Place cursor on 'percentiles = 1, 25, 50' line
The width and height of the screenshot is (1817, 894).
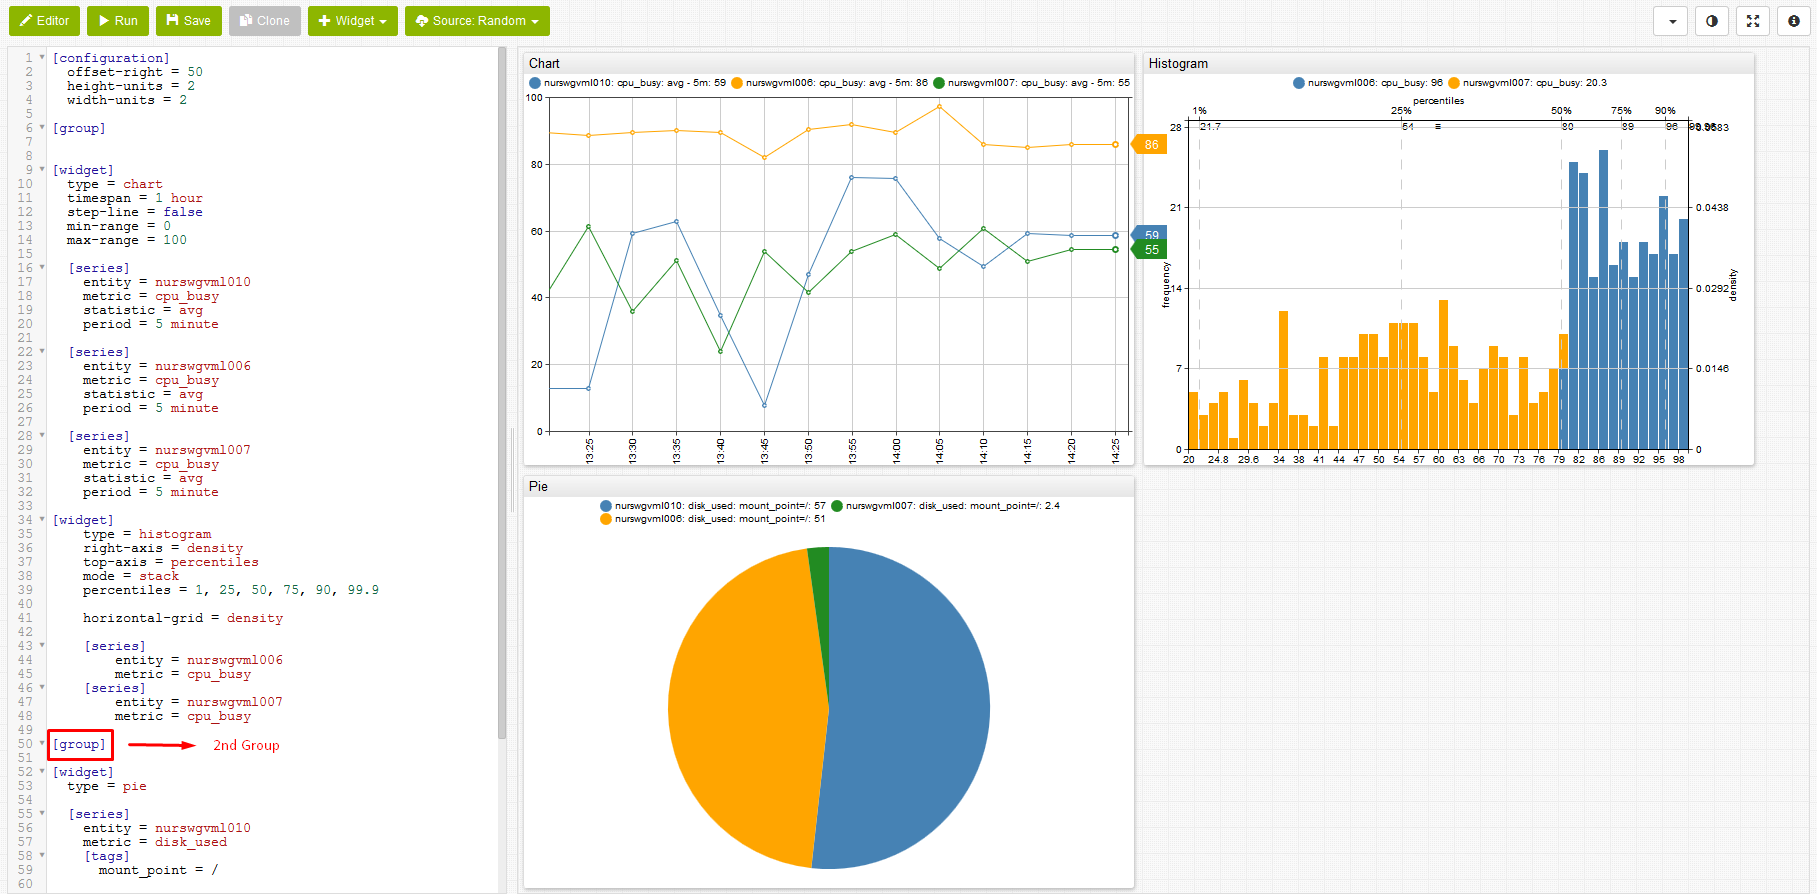tap(231, 590)
